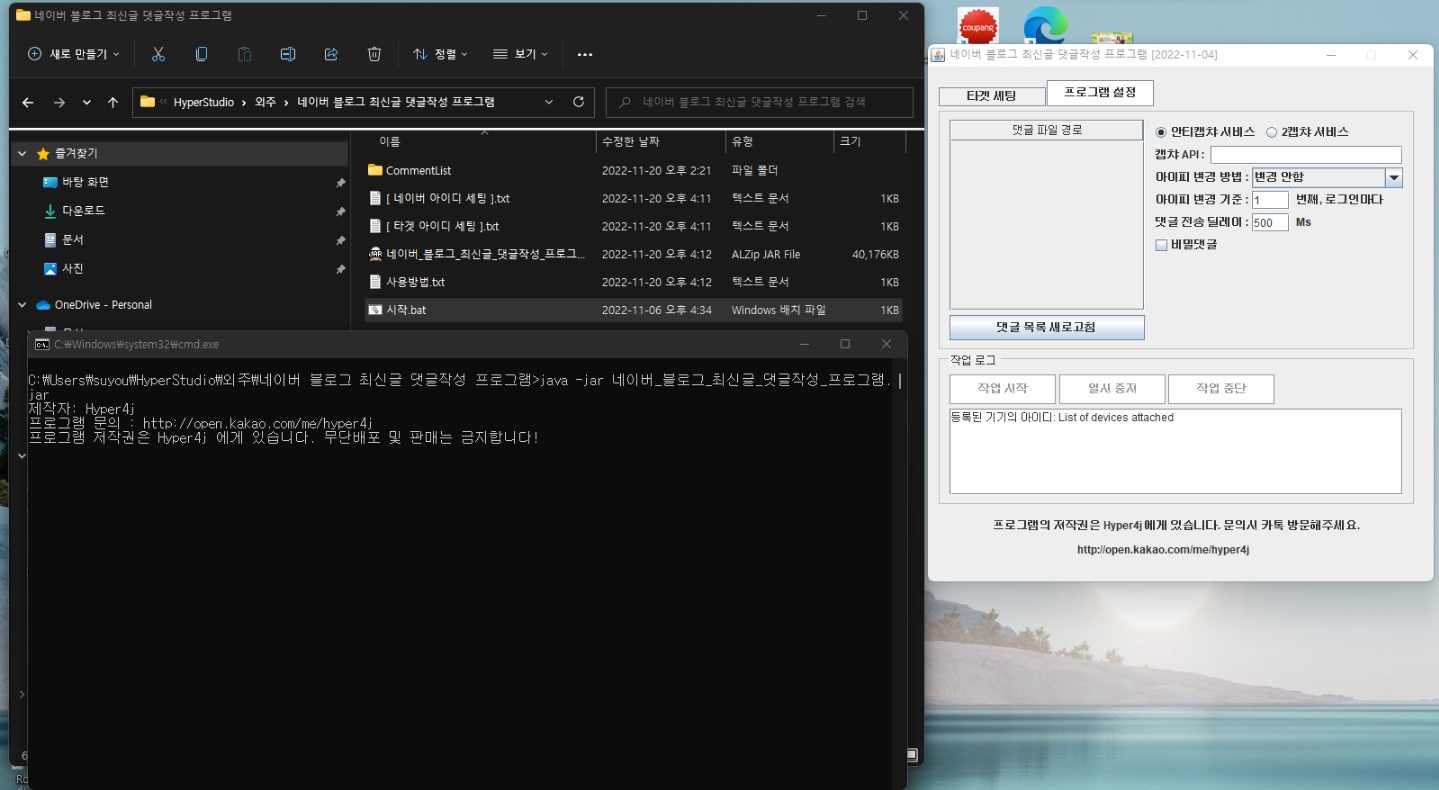
Task: Click the Copy icon in Explorer toolbar
Action: pyautogui.click(x=201, y=54)
